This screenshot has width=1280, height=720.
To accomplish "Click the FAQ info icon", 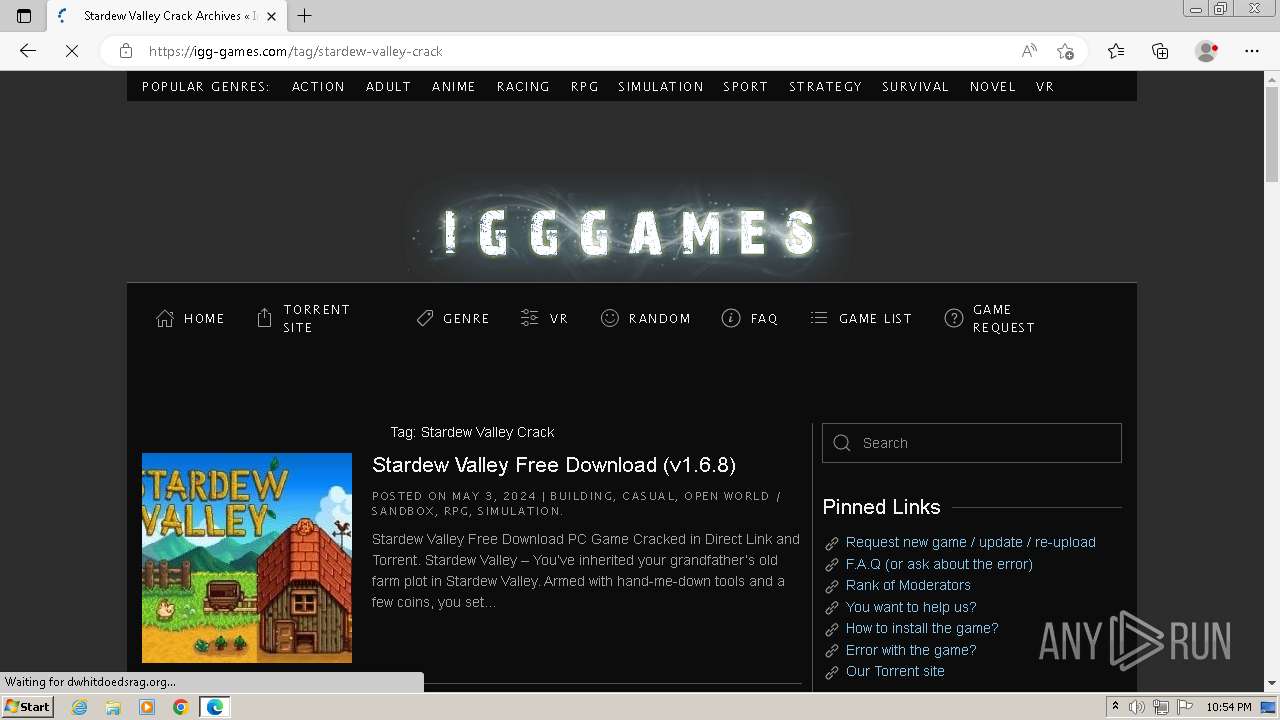I will (731, 318).
